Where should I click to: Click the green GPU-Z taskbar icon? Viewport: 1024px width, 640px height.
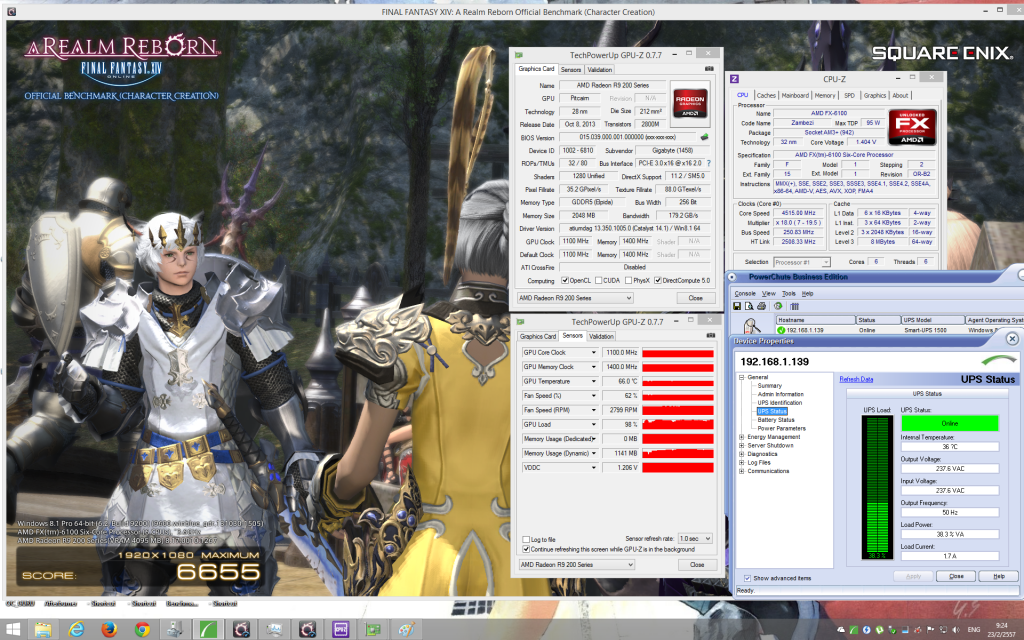click(x=373, y=630)
